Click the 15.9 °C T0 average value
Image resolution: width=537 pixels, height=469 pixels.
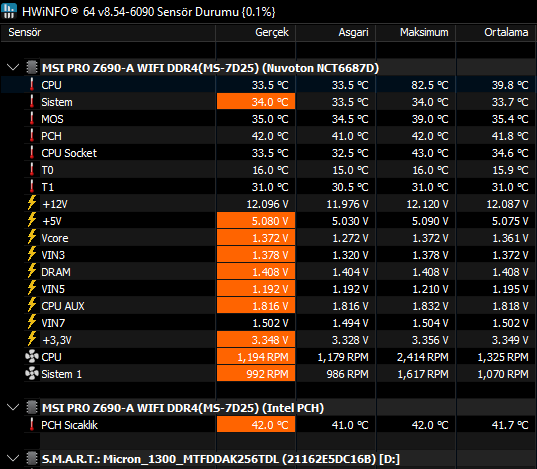coord(510,170)
